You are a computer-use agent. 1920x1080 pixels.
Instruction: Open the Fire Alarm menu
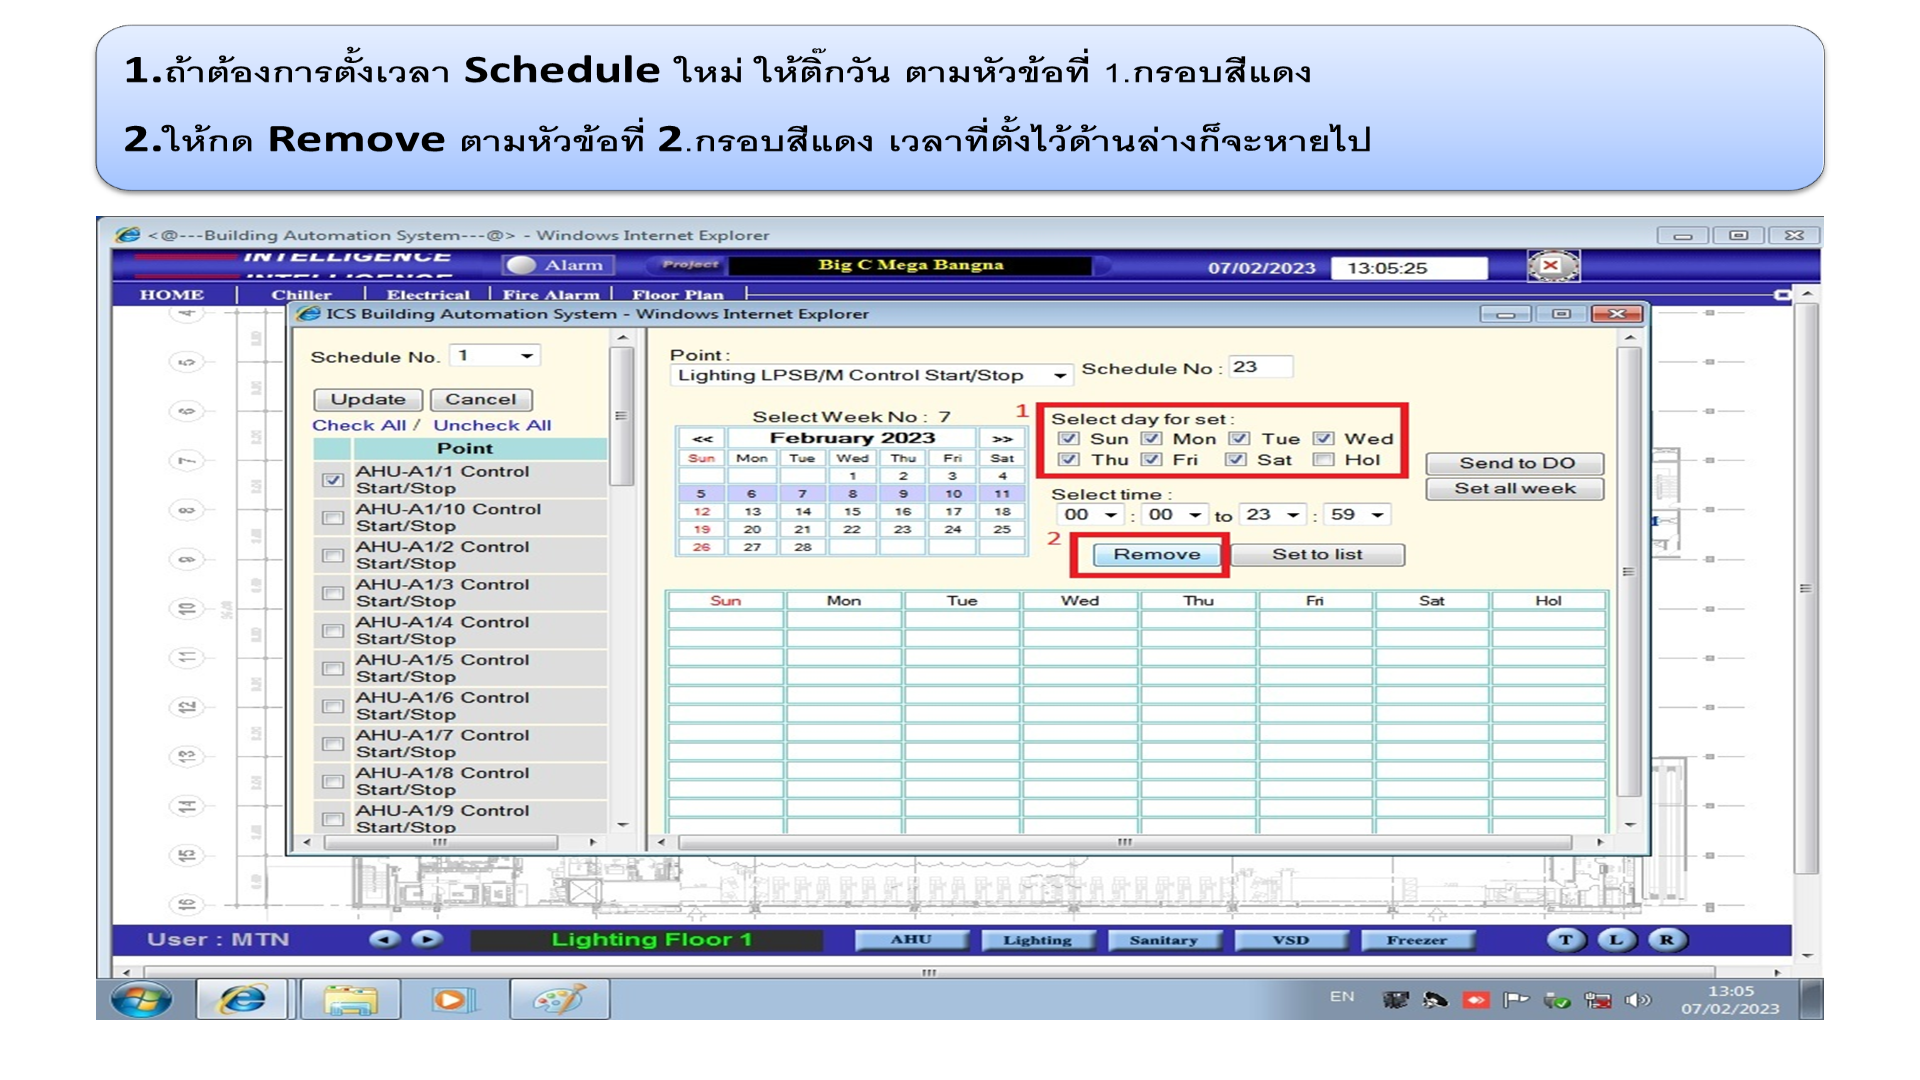(551, 295)
